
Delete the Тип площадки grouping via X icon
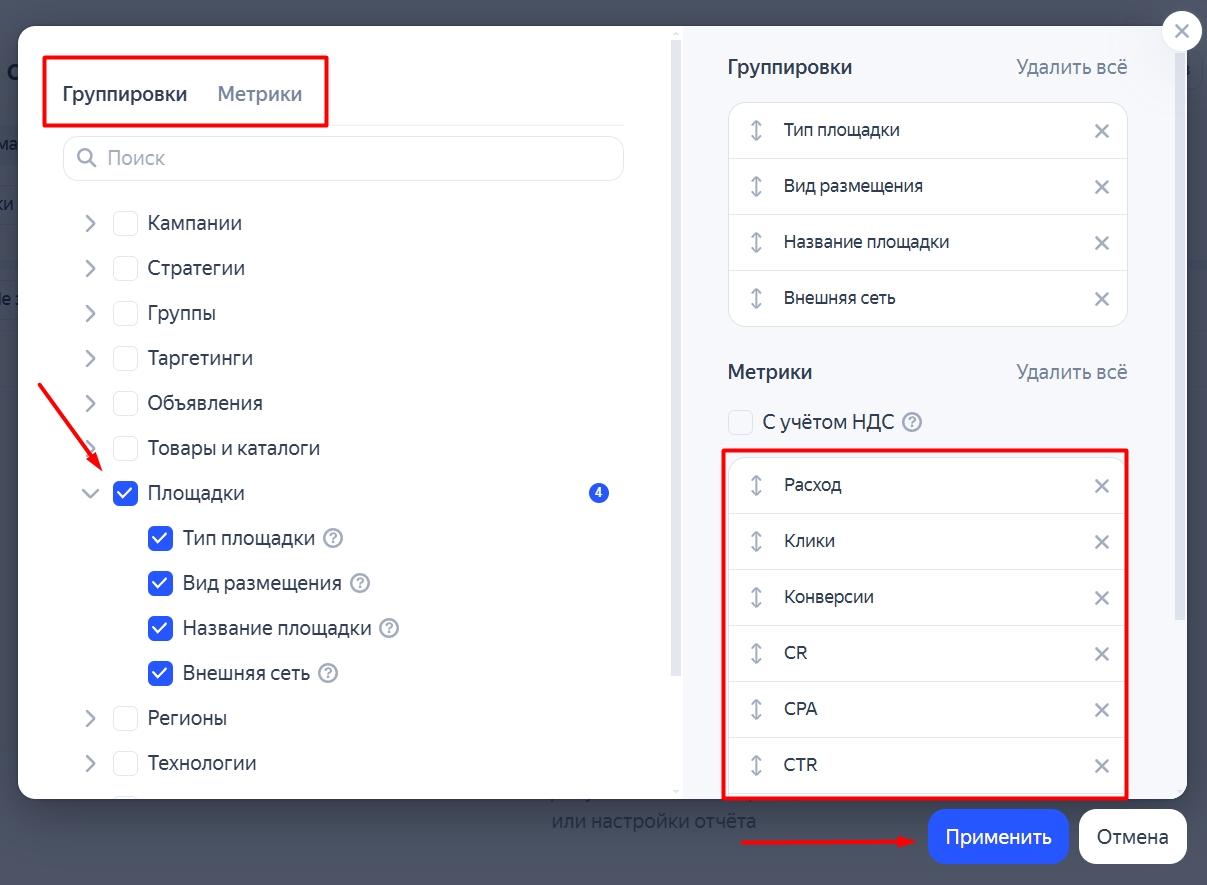(x=1101, y=131)
